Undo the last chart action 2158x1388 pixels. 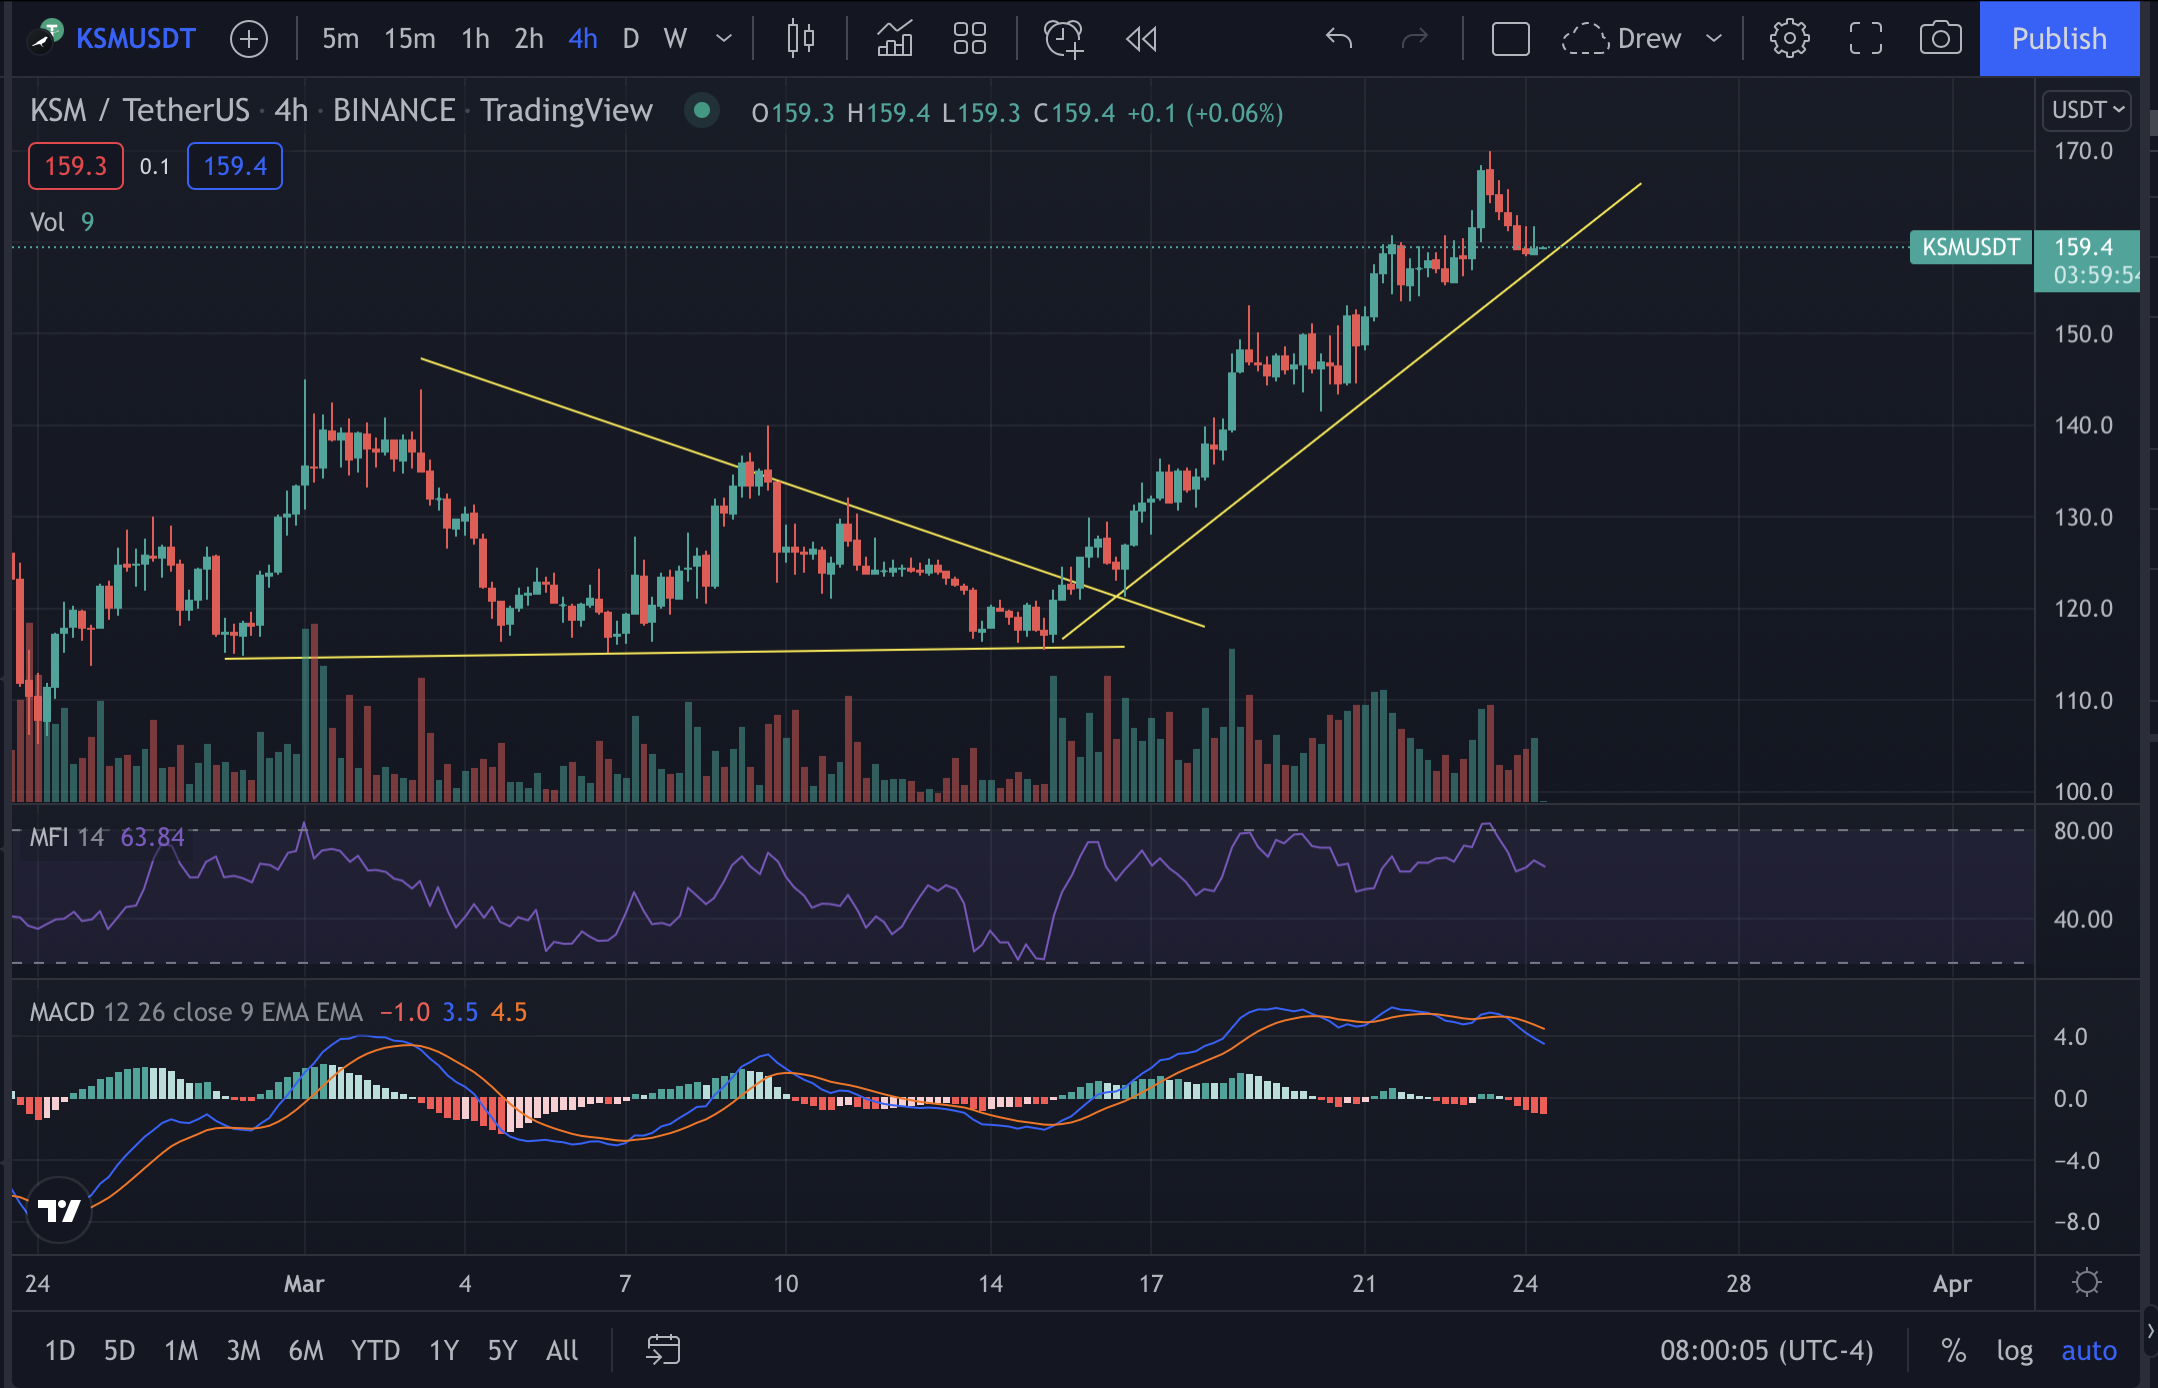(x=1338, y=39)
